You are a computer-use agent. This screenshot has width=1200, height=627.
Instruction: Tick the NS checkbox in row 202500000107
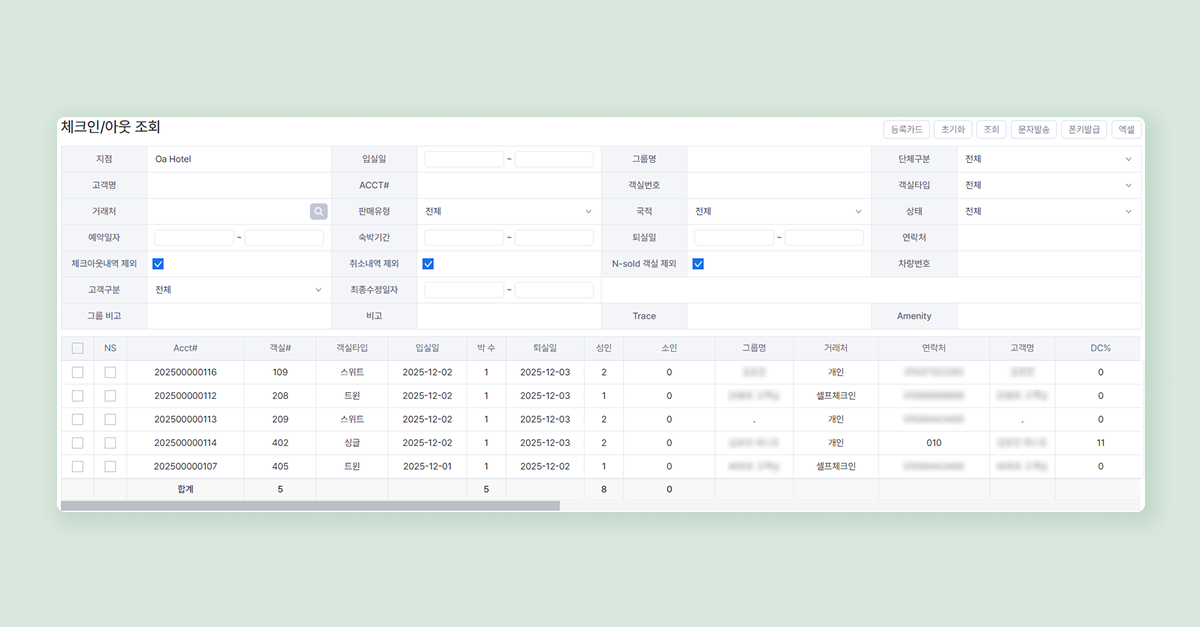[x=110, y=466]
